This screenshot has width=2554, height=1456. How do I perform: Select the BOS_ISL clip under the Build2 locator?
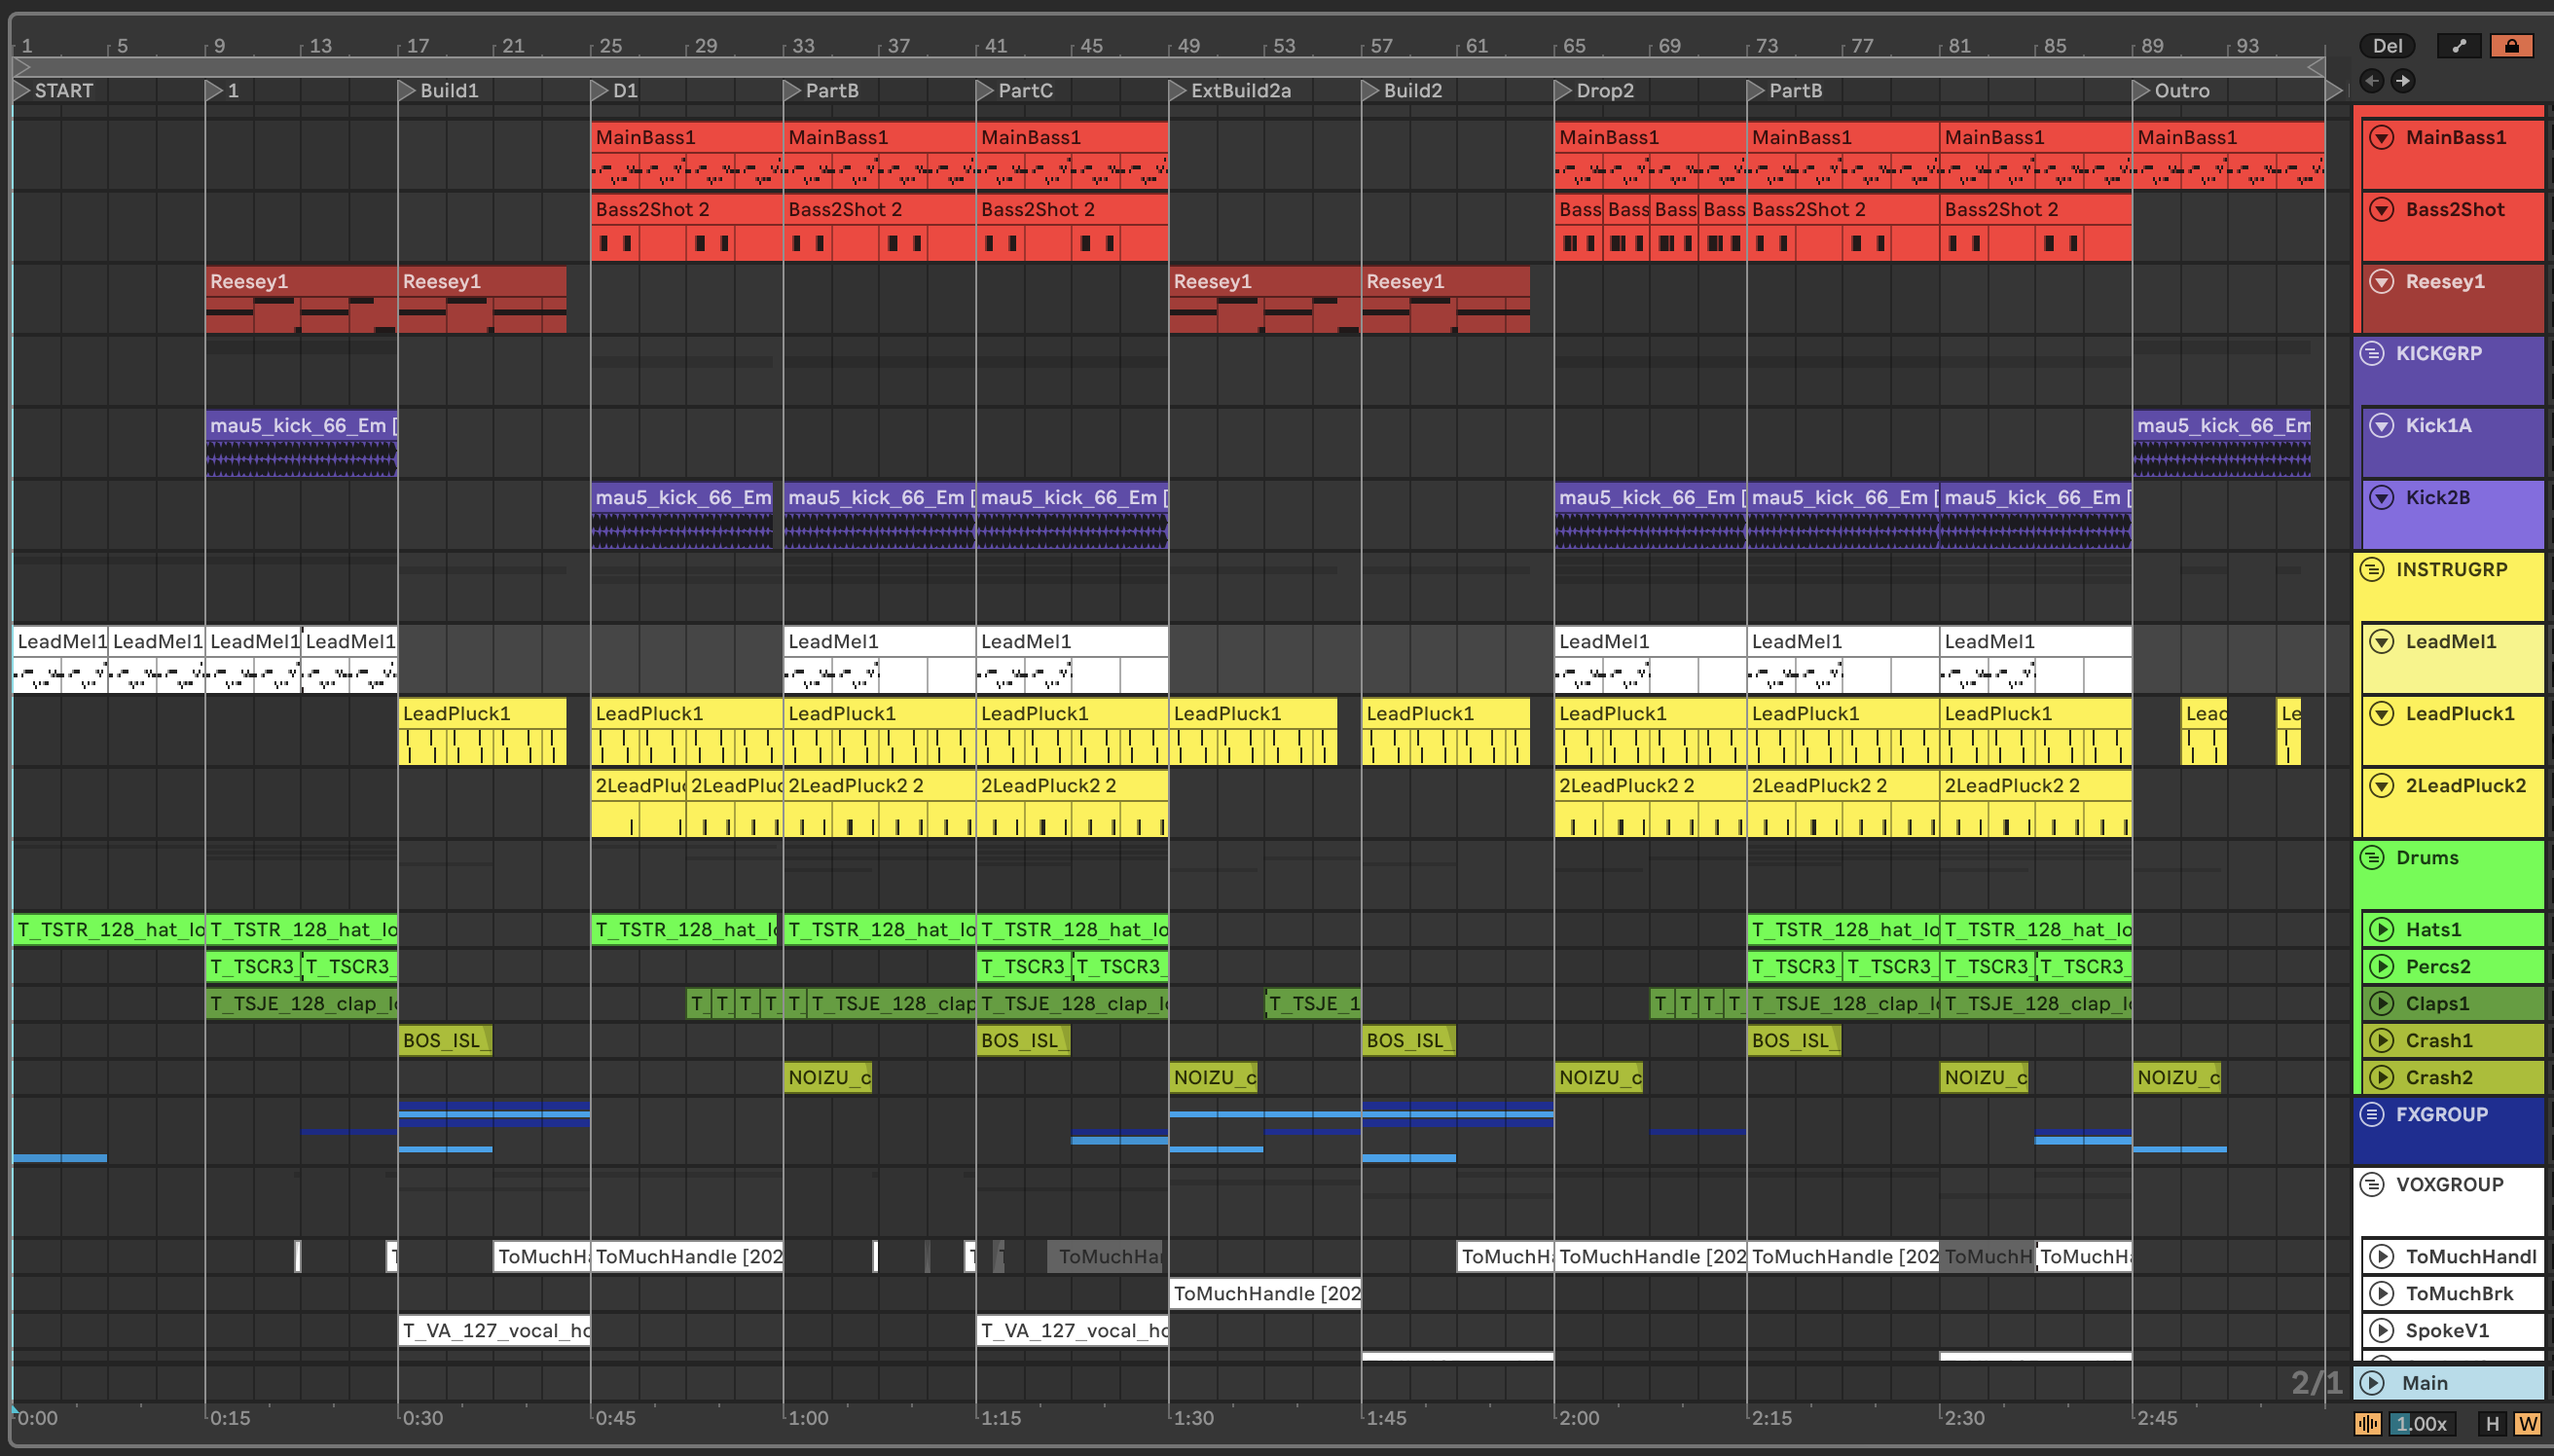point(1409,1040)
